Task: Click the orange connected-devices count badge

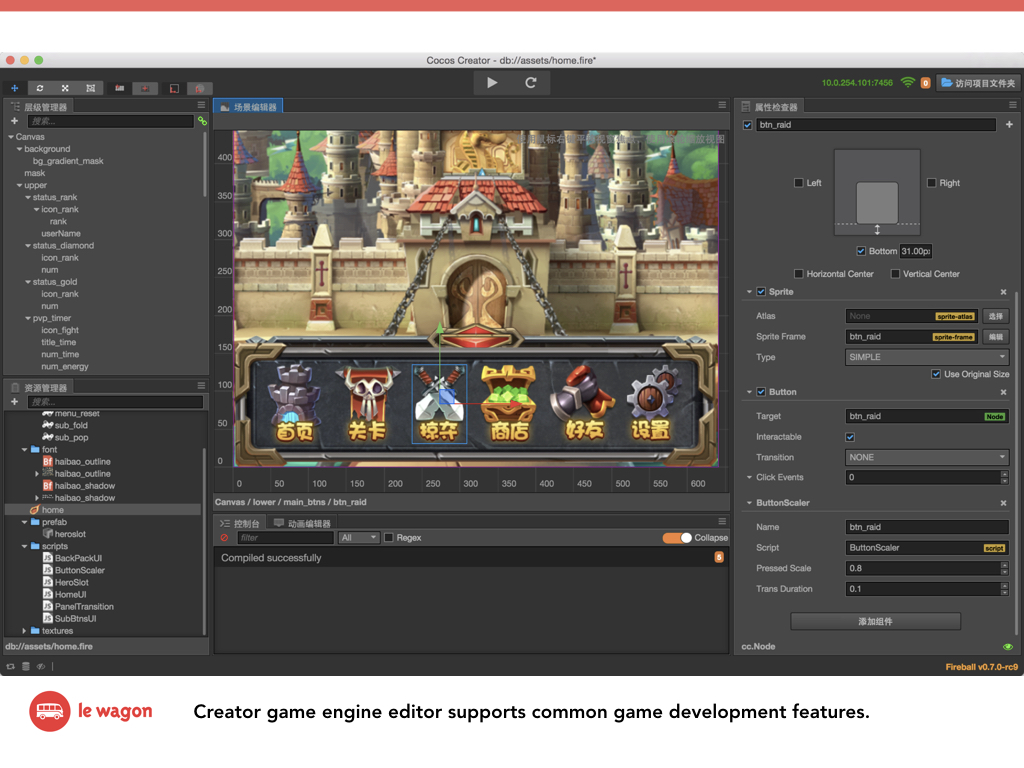Action: 925,83
